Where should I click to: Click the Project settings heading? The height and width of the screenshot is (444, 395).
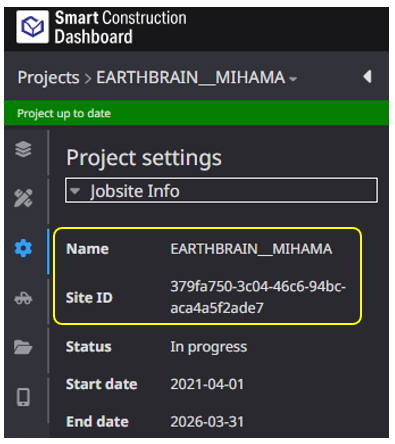coord(144,158)
